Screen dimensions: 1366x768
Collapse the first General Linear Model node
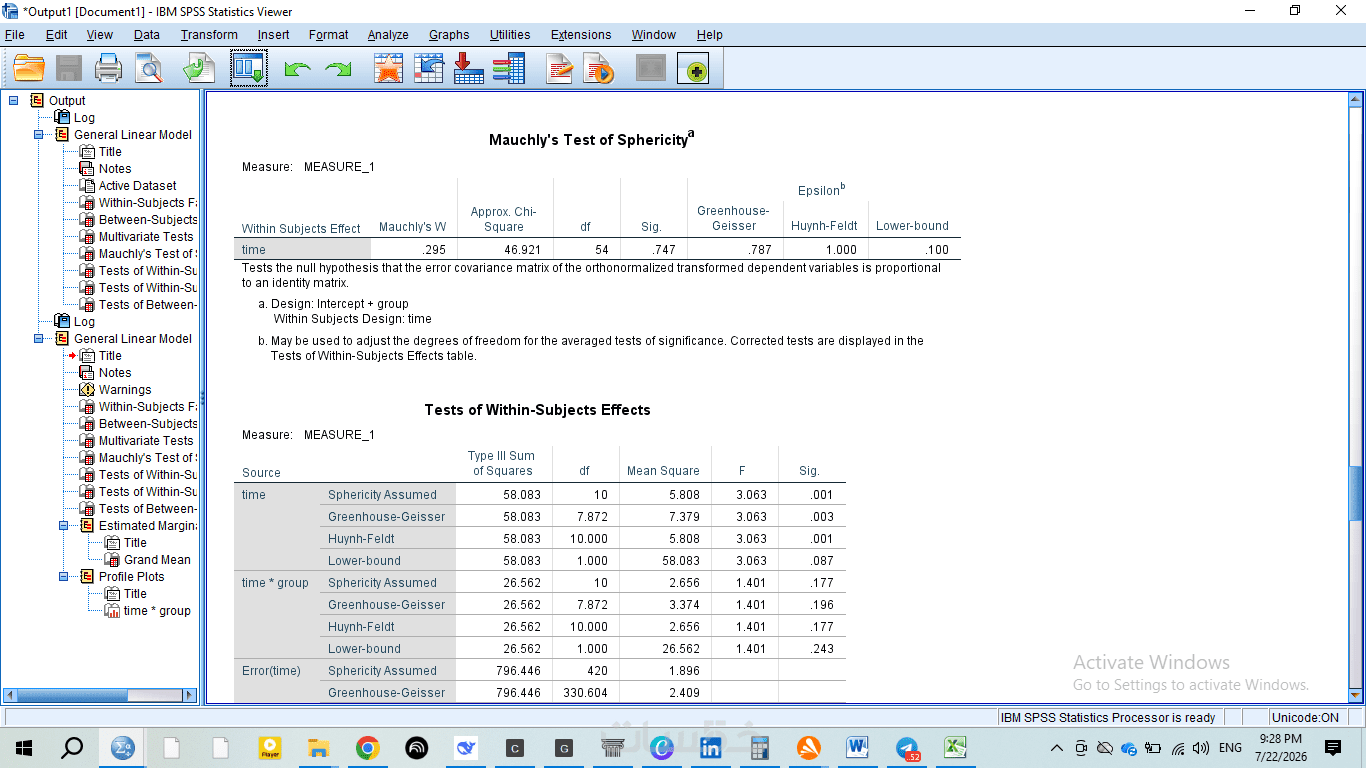(x=39, y=134)
